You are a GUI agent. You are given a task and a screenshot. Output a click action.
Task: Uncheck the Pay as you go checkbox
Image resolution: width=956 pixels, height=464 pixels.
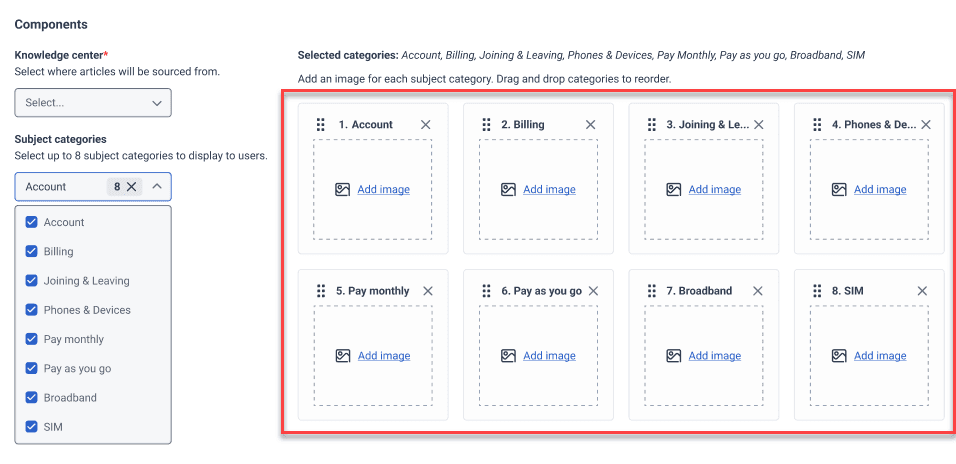point(32,368)
